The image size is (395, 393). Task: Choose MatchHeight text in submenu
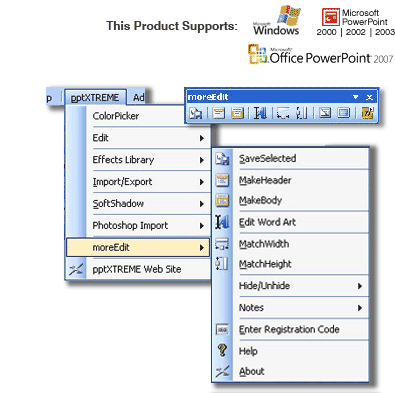265,264
